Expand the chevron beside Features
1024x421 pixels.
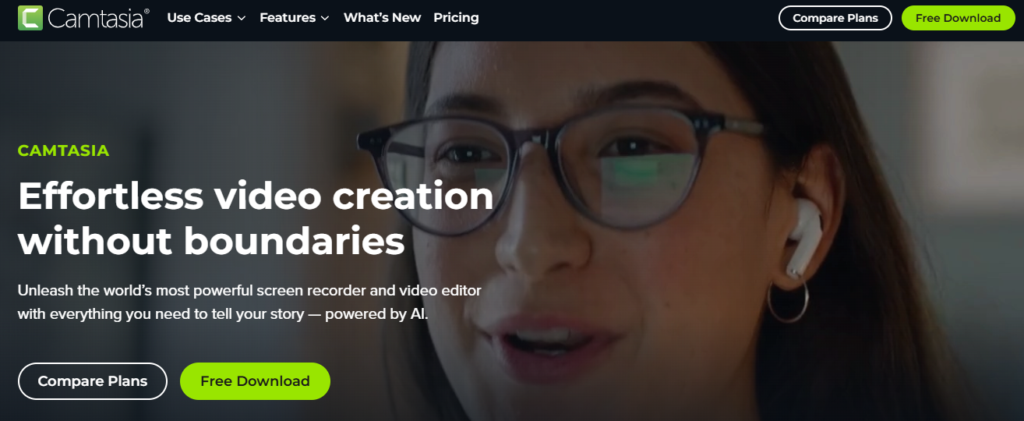(x=325, y=18)
